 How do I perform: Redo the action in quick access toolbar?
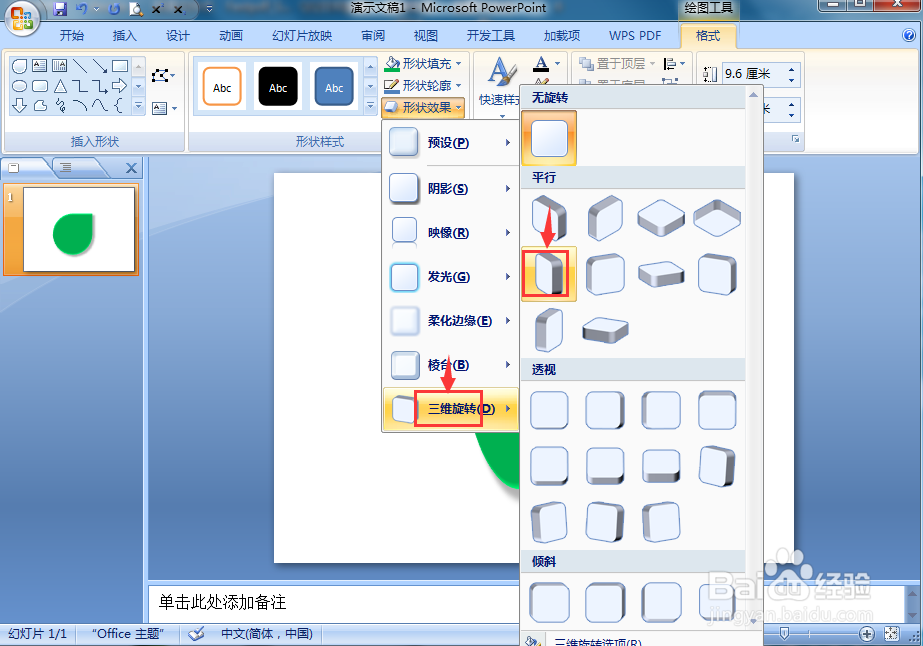[x=114, y=9]
